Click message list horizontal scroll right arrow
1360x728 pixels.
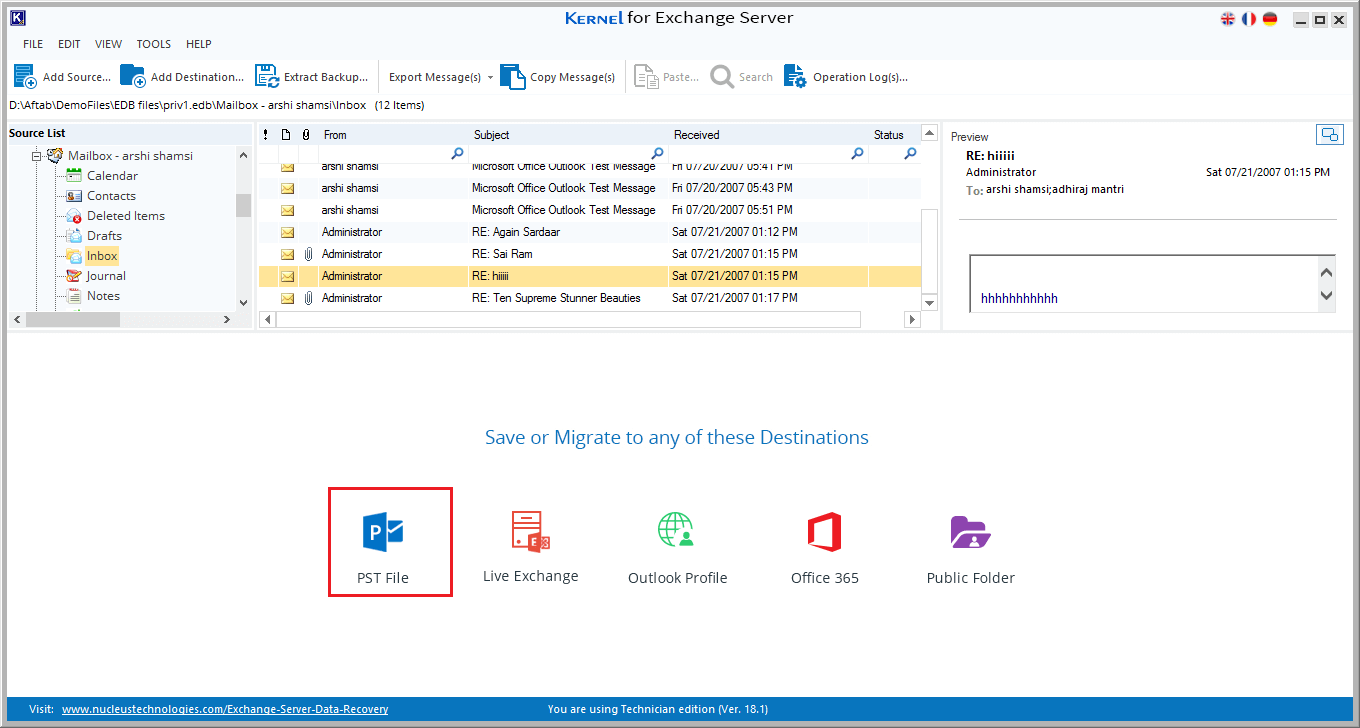(x=911, y=319)
